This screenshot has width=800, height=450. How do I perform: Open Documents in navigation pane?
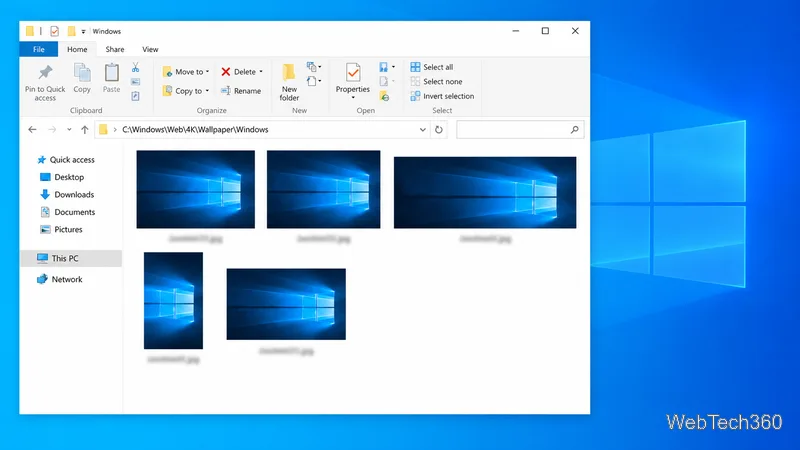tap(67, 212)
